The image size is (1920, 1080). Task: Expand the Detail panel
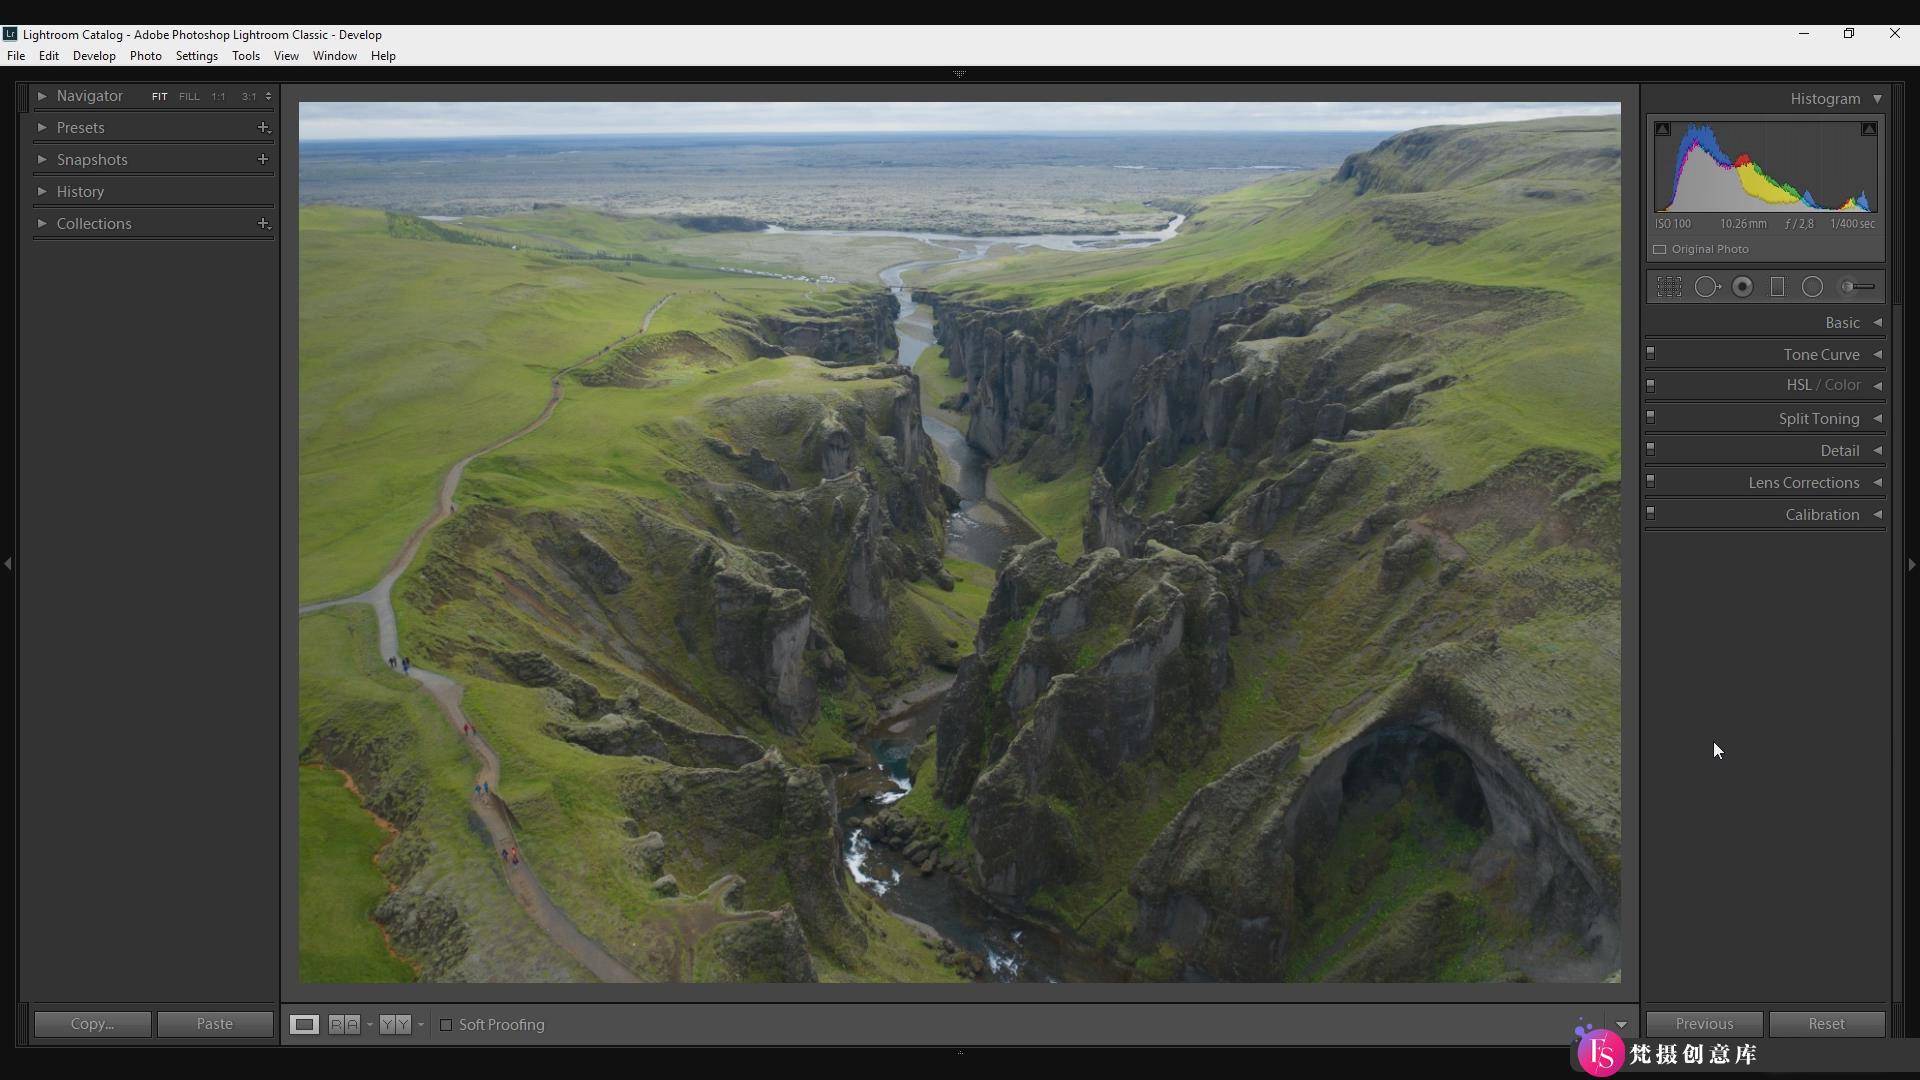[1877, 450]
